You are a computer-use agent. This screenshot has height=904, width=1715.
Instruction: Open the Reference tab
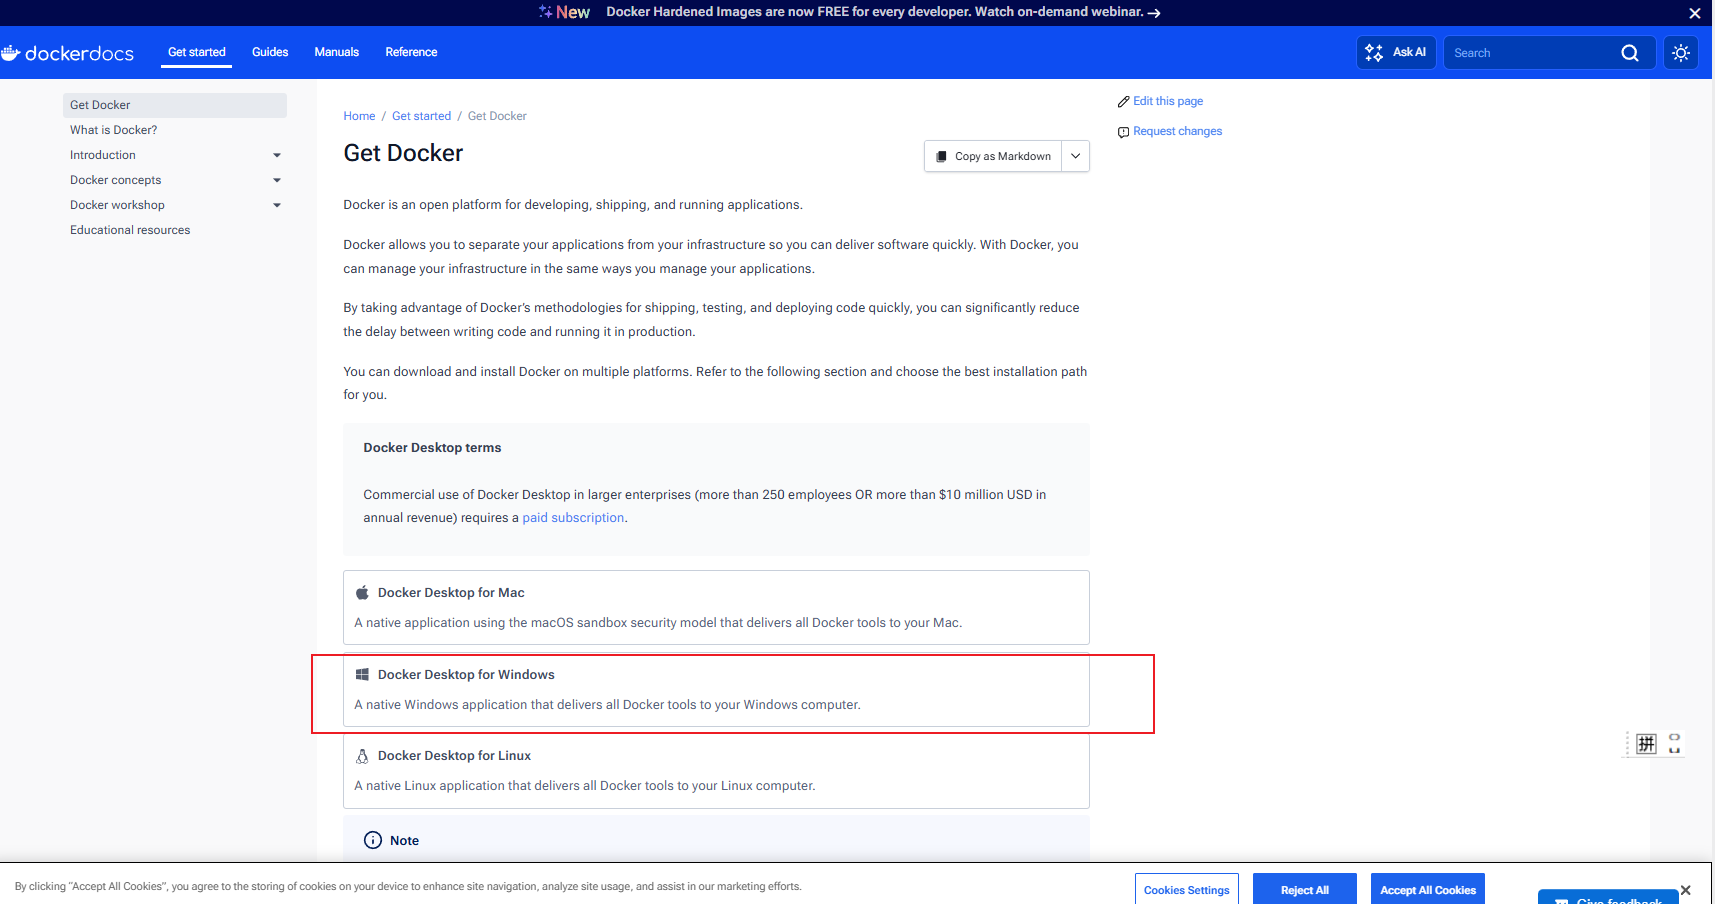click(x=411, y=52)
